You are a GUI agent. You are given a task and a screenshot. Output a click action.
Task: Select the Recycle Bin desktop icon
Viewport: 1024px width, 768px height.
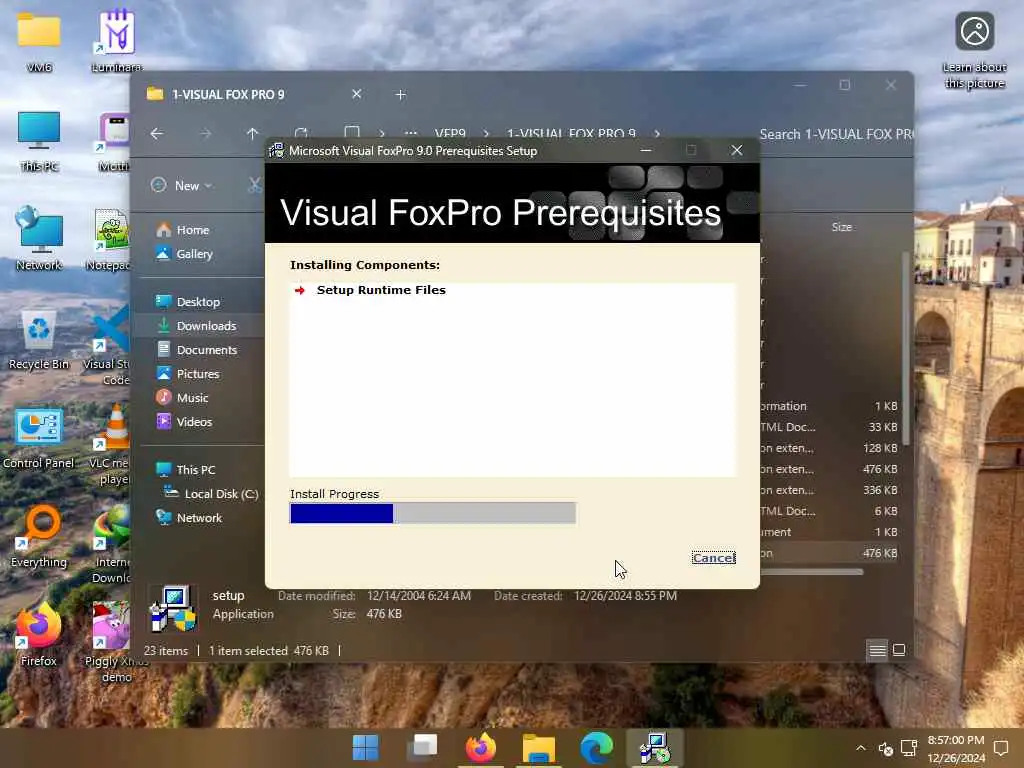[39, 340]
